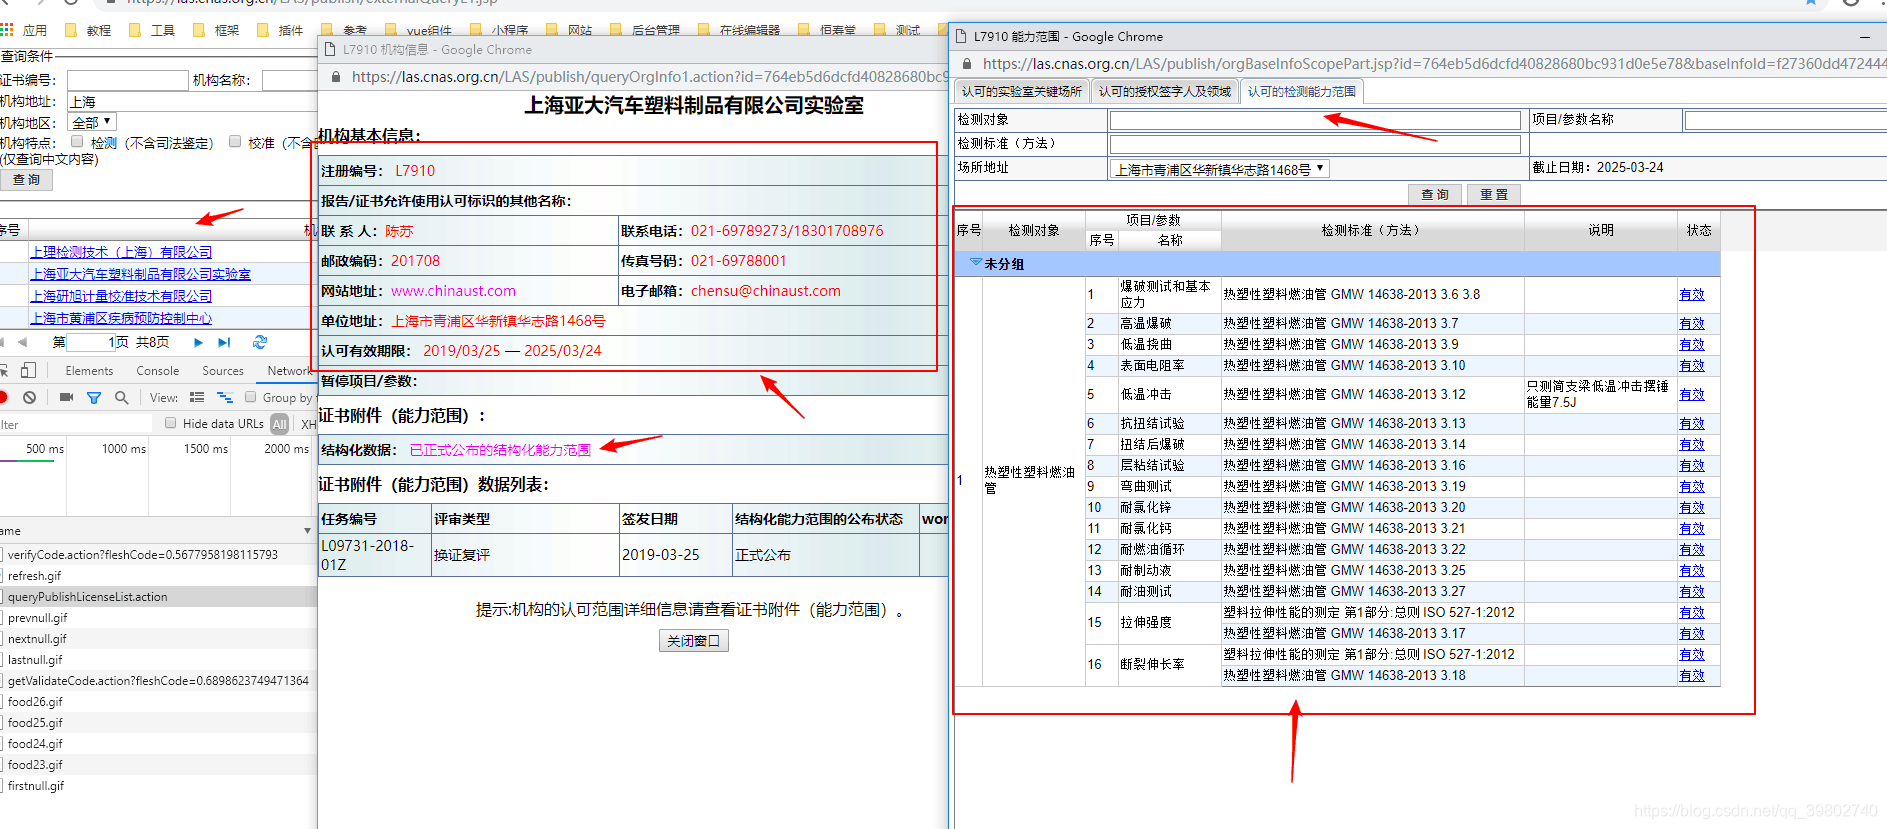Click the 查询 button under 查询条件
The width and height of the screenshot is (1887, 829).
[x=26, y=180]
